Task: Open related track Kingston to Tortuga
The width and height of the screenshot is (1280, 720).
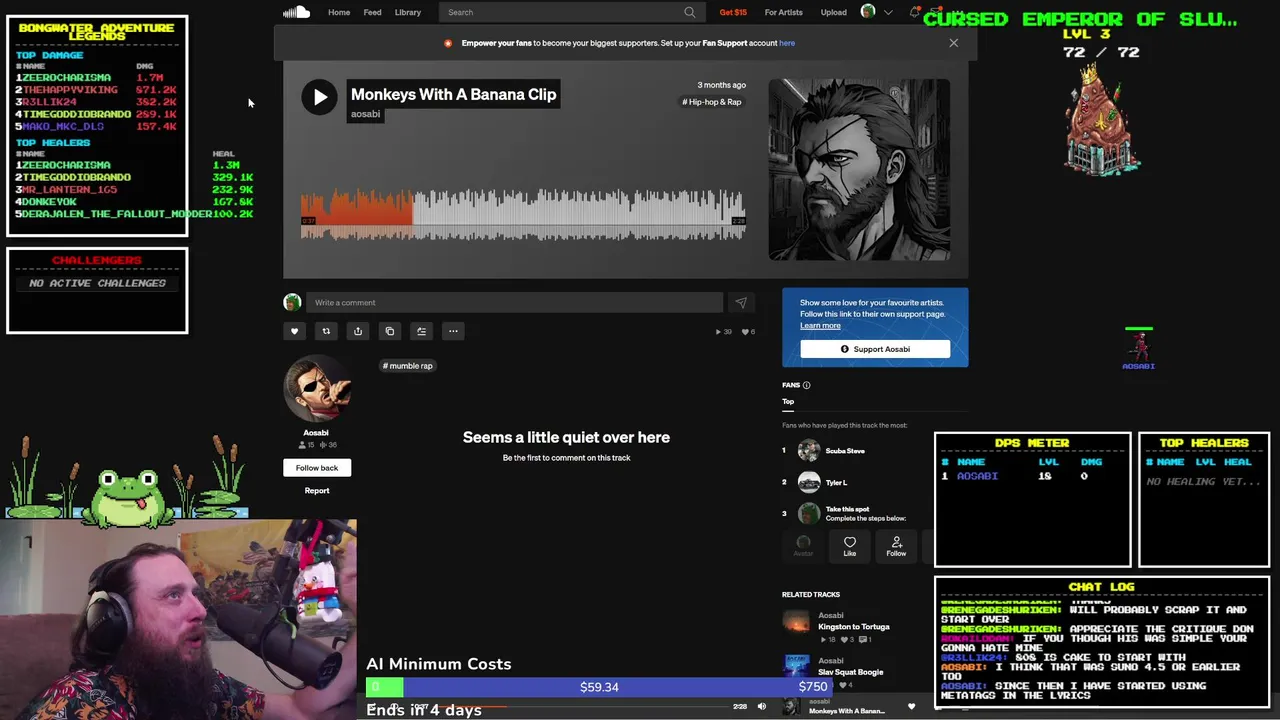Action: (x=854, y=627)
